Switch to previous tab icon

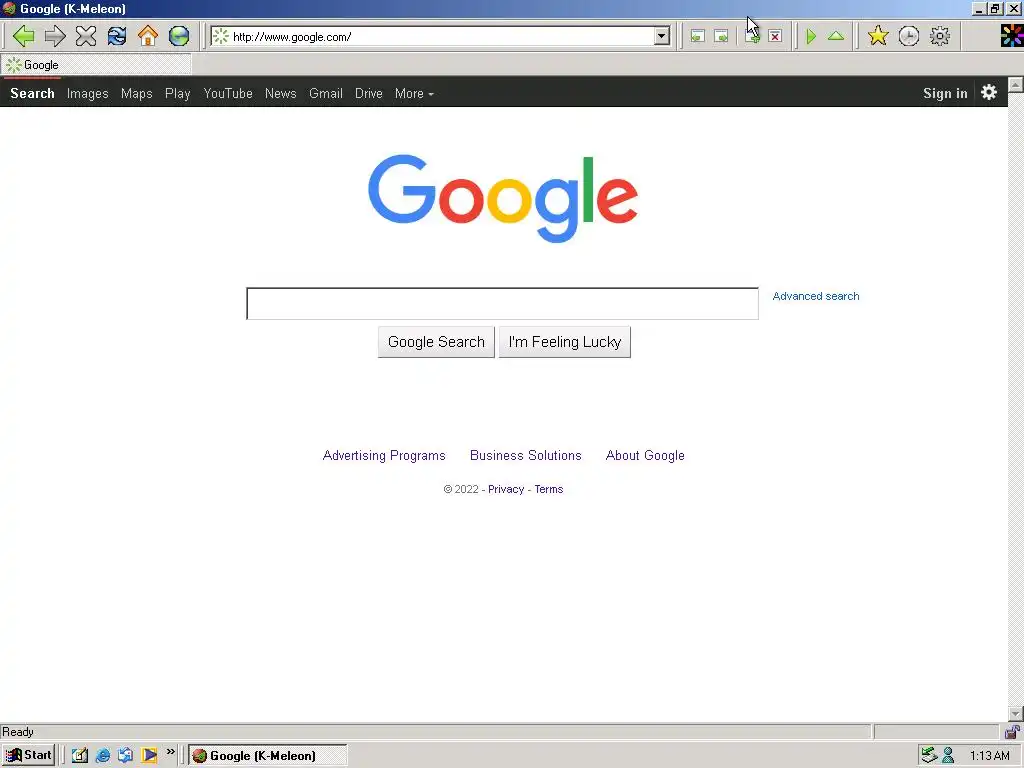coord(697,37)
